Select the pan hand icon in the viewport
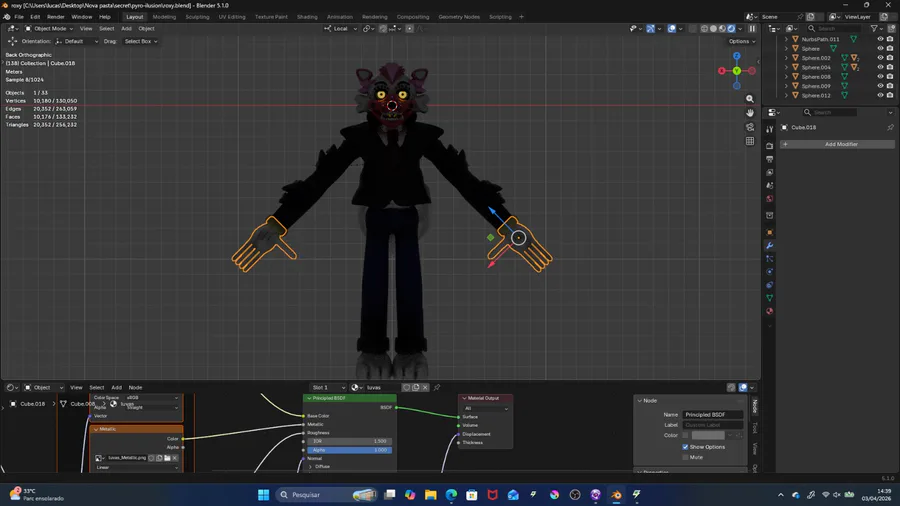The image size is (900, 506). [x=750, y=113]
